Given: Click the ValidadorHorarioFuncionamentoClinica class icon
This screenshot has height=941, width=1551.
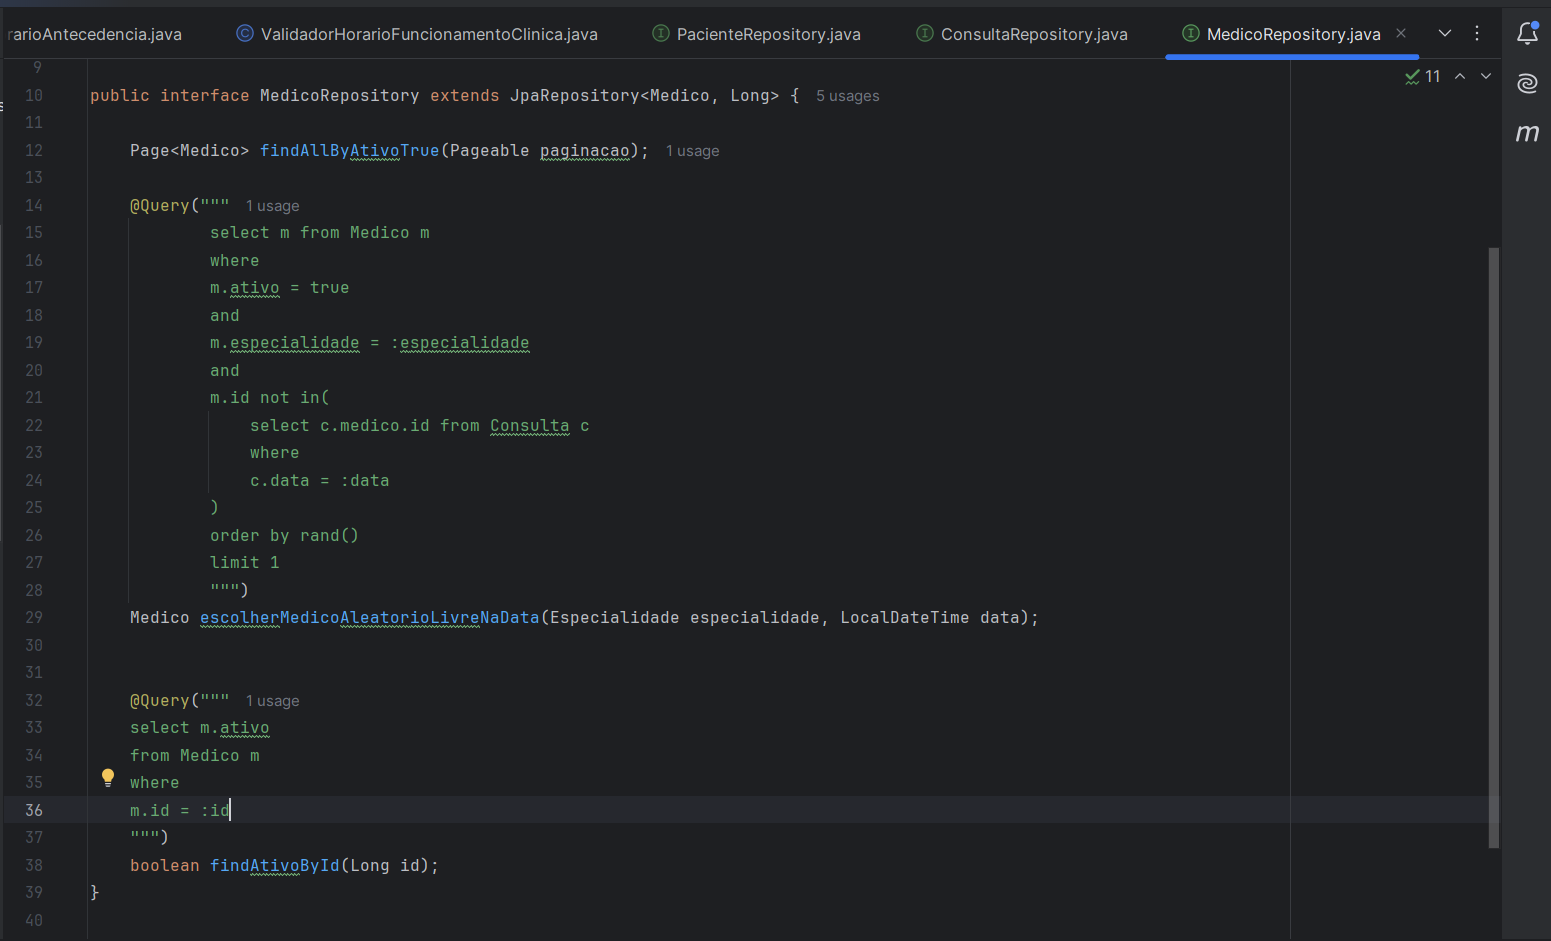Looking at the screenshot, I should pyautogui.click(x=245, y=33).
